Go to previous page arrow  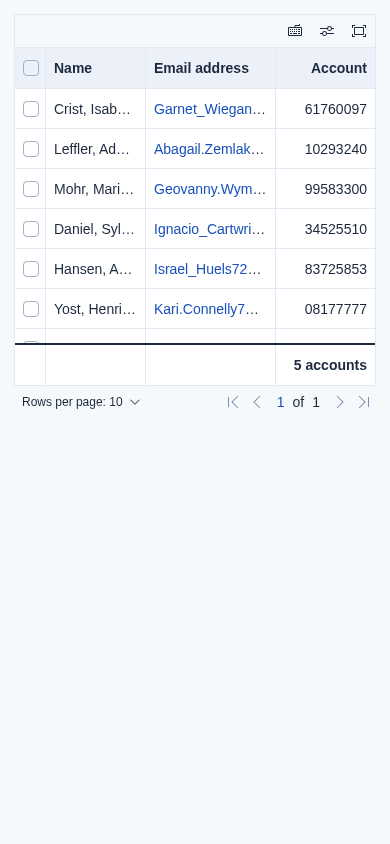(257, 402)
